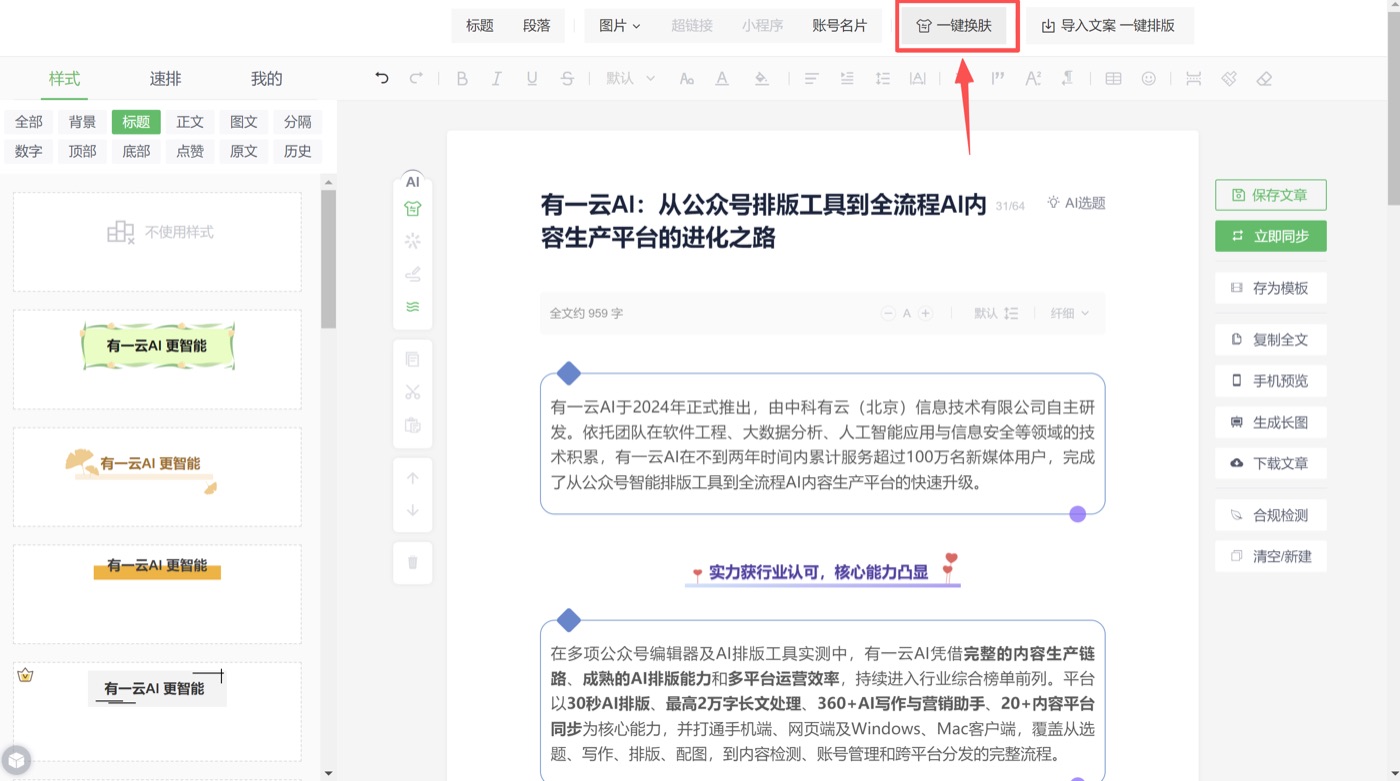Click 导入文案 一键排版 button

1110,26
